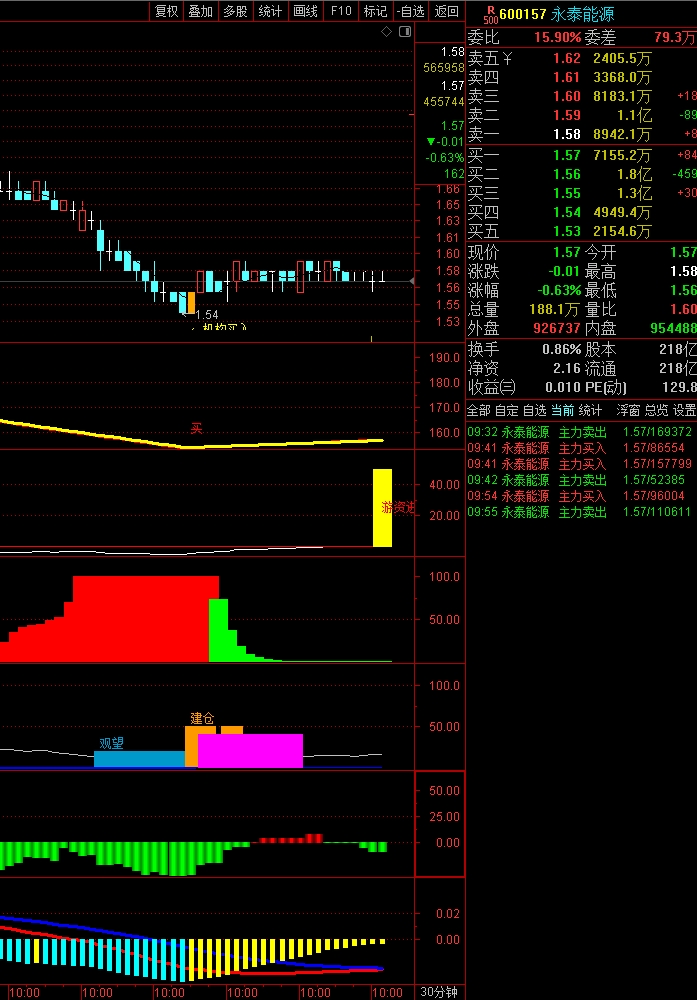Click the red 买 signal label

pyautogui.click(x=196, y=429)
